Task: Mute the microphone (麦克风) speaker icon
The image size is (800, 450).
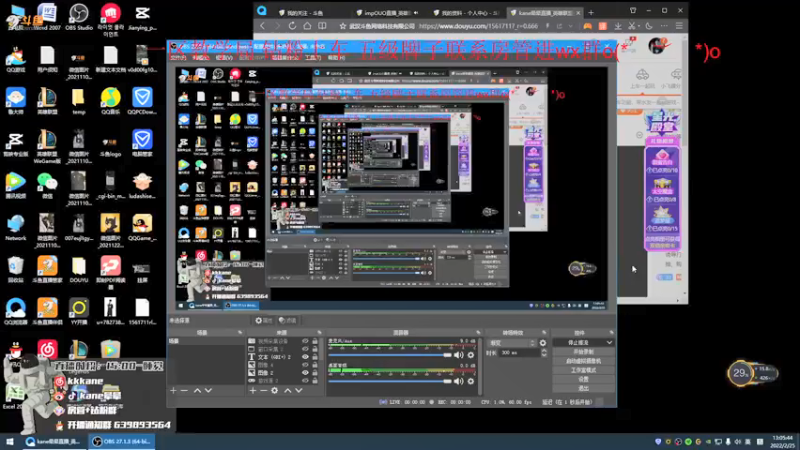Action: [x=459, y=355]
